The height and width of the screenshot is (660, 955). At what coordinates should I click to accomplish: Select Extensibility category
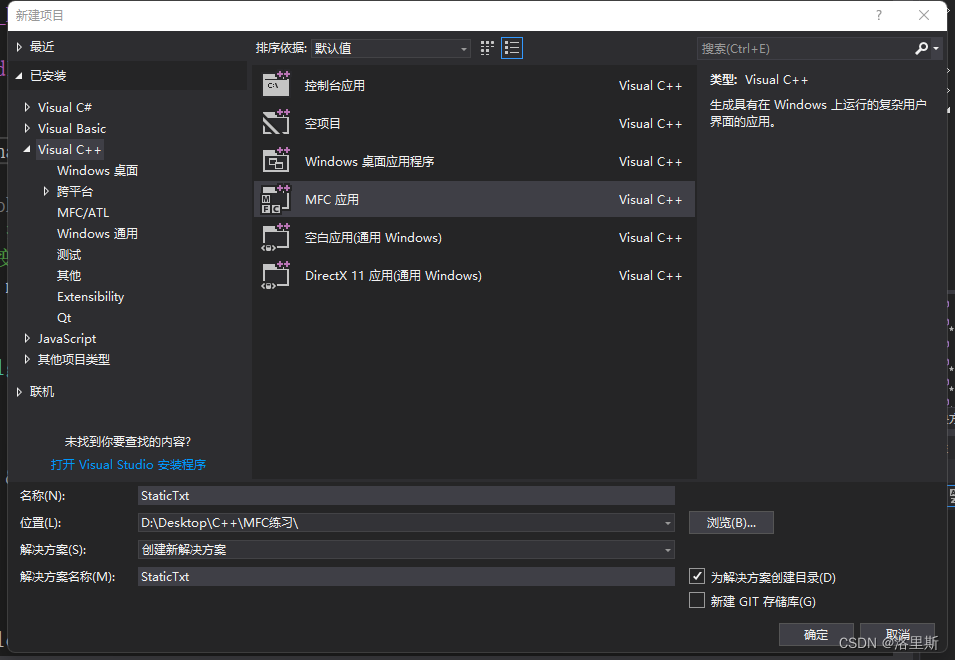pos(90,297)
